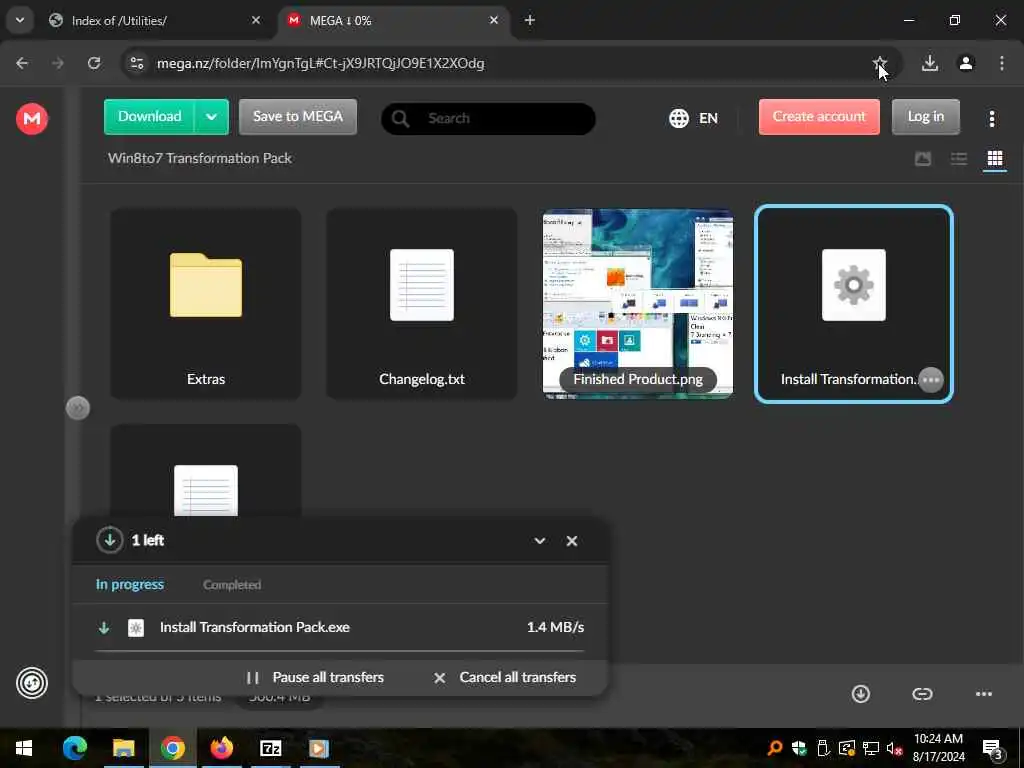Open Chrome three-dot menu
1024x768 pixels.
tap(1002, 63)
